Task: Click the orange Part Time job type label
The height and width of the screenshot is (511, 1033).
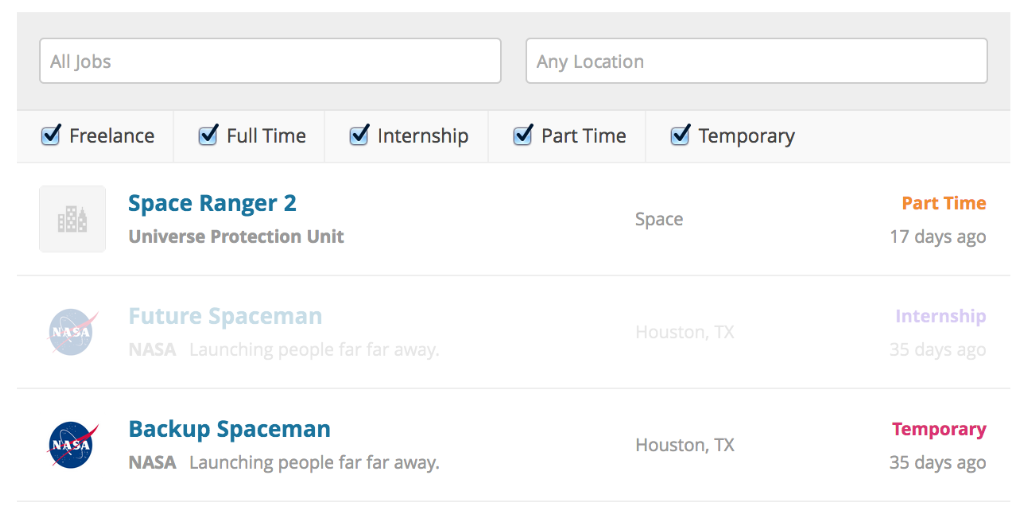Action: coord(943,203)
